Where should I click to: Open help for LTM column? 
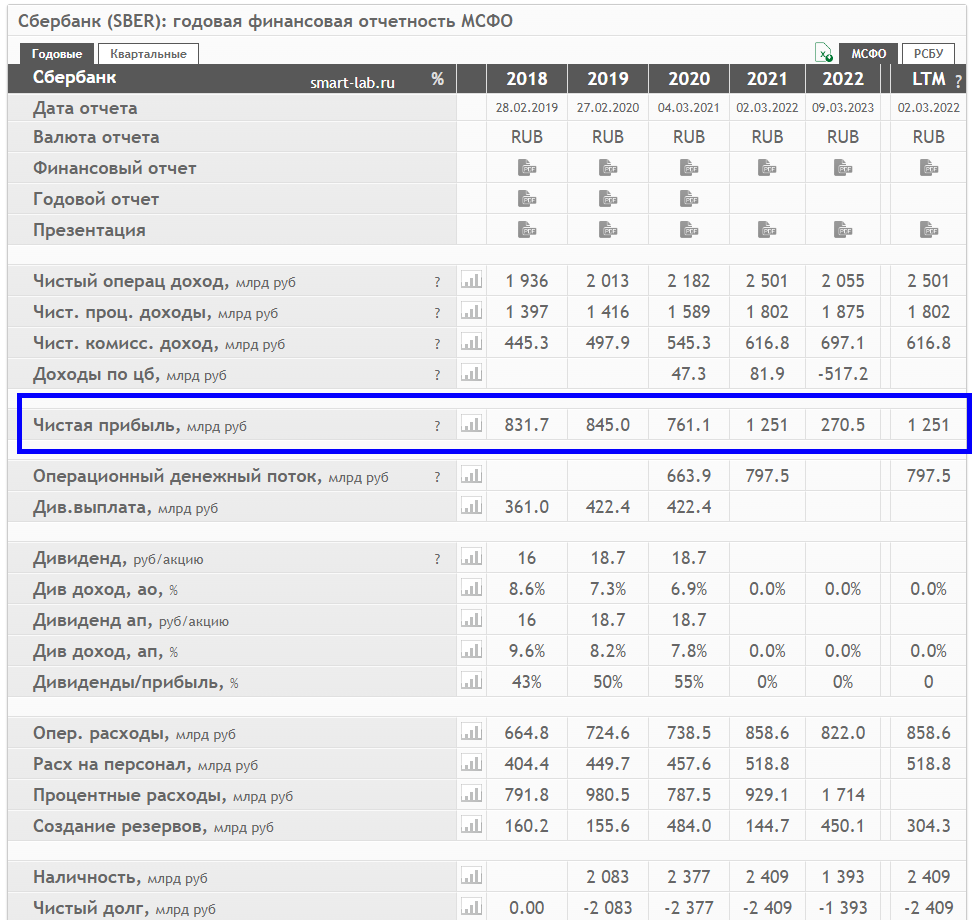pos(958,81)
